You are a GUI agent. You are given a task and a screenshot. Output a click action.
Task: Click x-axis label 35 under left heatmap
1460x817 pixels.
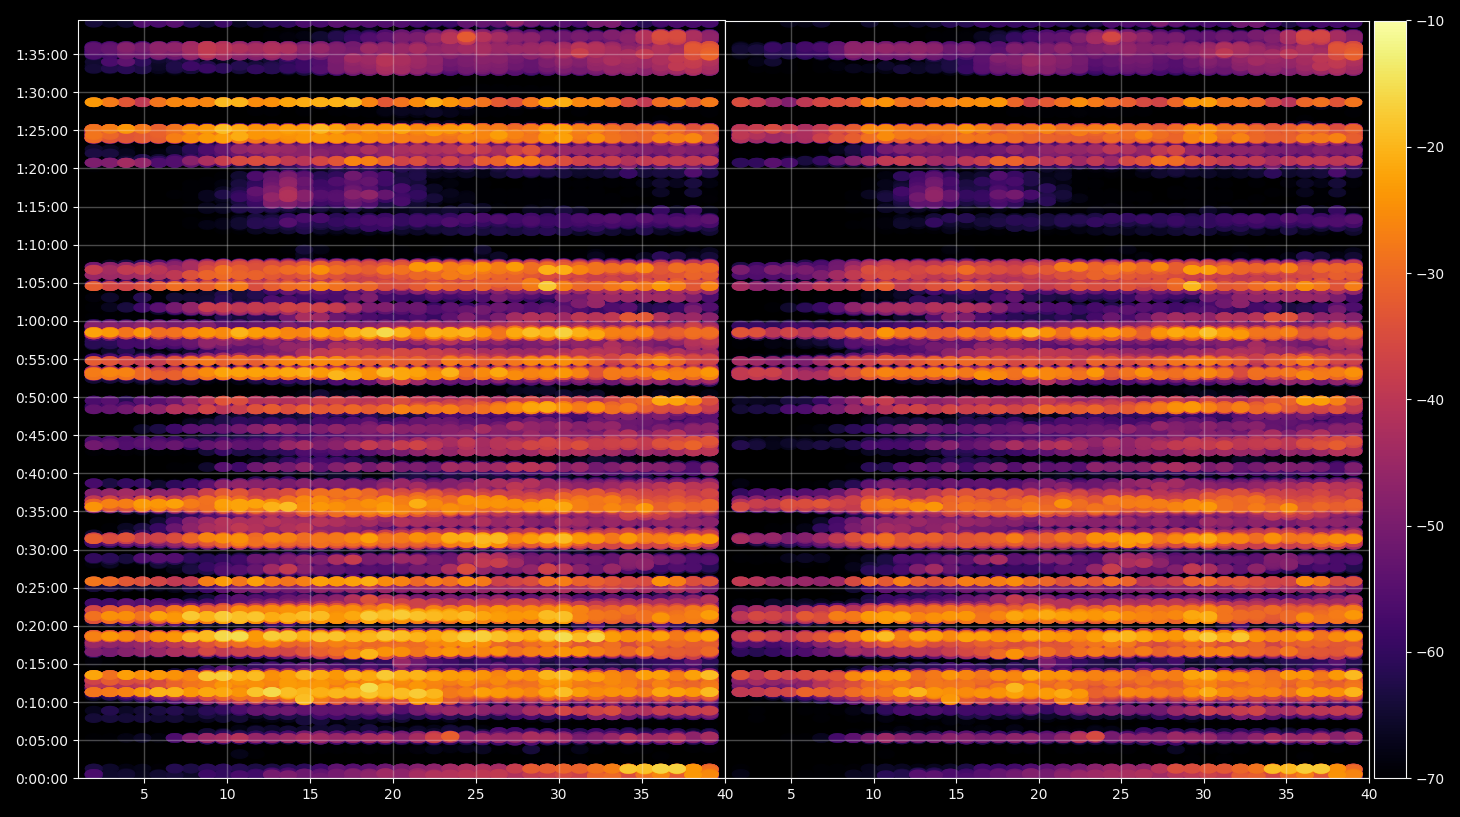coord(641,795)
